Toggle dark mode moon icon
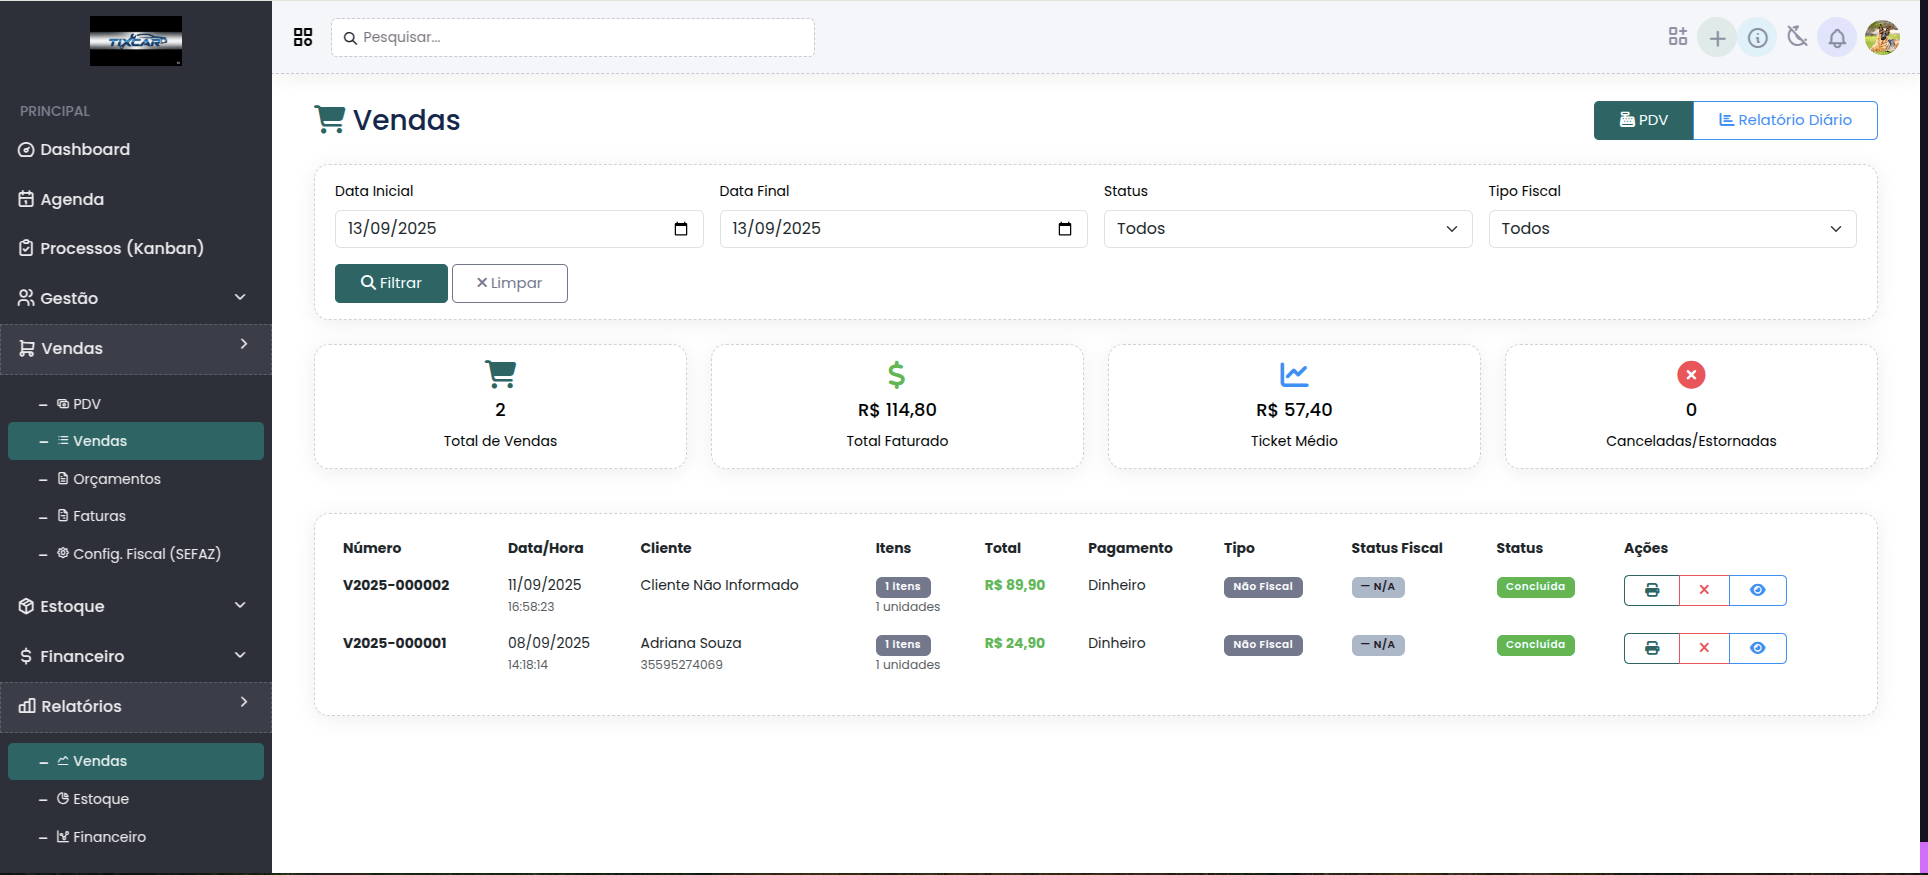The width and height of the screenshot is (1928, 875). tap(1797, 38)
